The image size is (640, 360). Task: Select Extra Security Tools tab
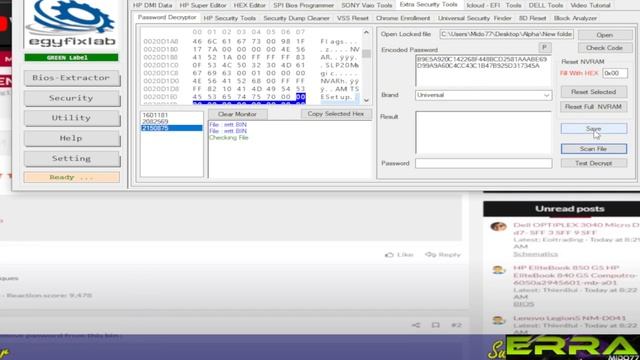[x=429, y=4]
